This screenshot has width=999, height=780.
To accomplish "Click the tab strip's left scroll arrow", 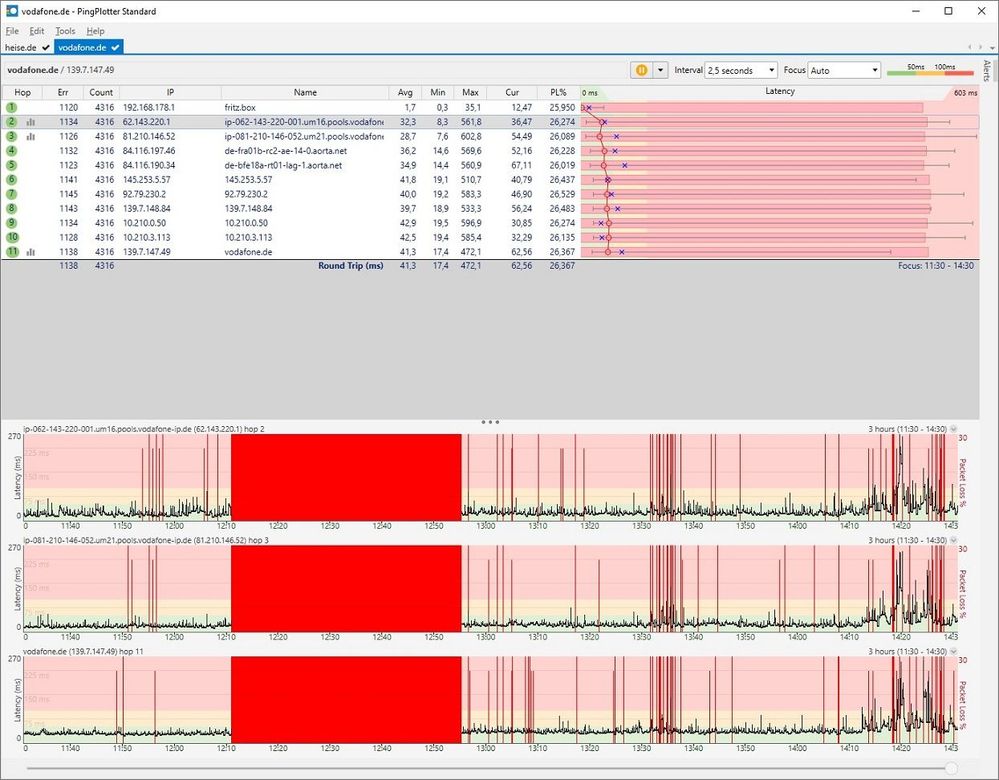I will coord(970,47).
